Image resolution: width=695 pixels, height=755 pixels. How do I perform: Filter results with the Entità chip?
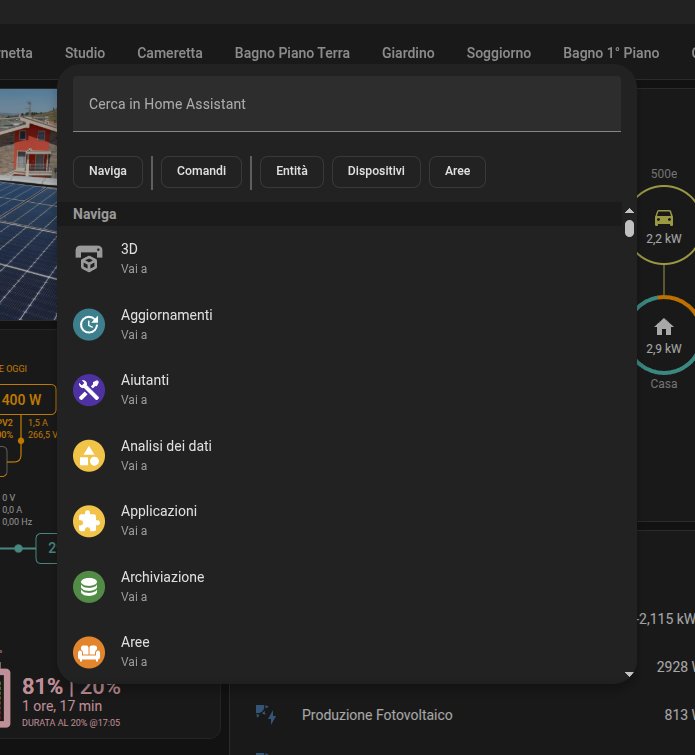click(x=292, y=171)
